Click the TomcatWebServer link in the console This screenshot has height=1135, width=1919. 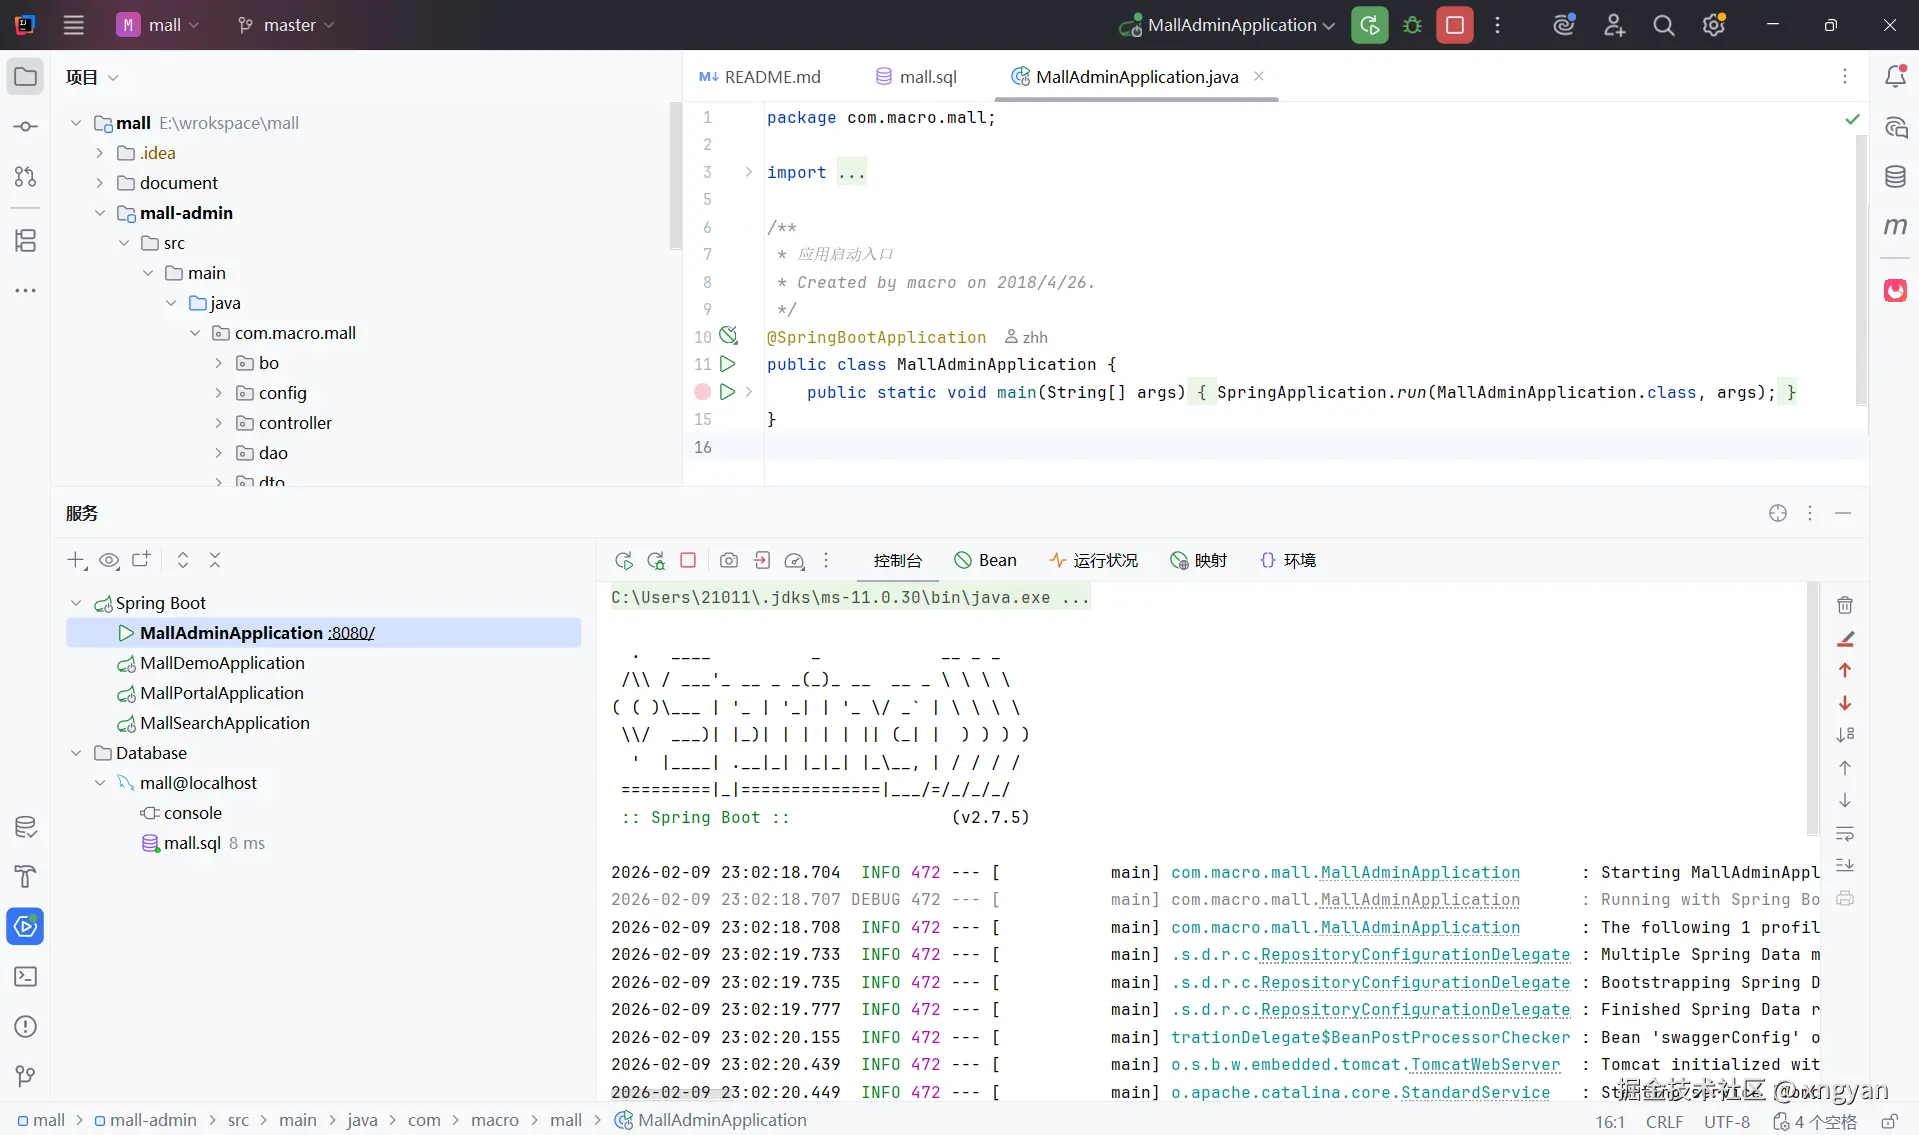[x=1485, y=1065]
